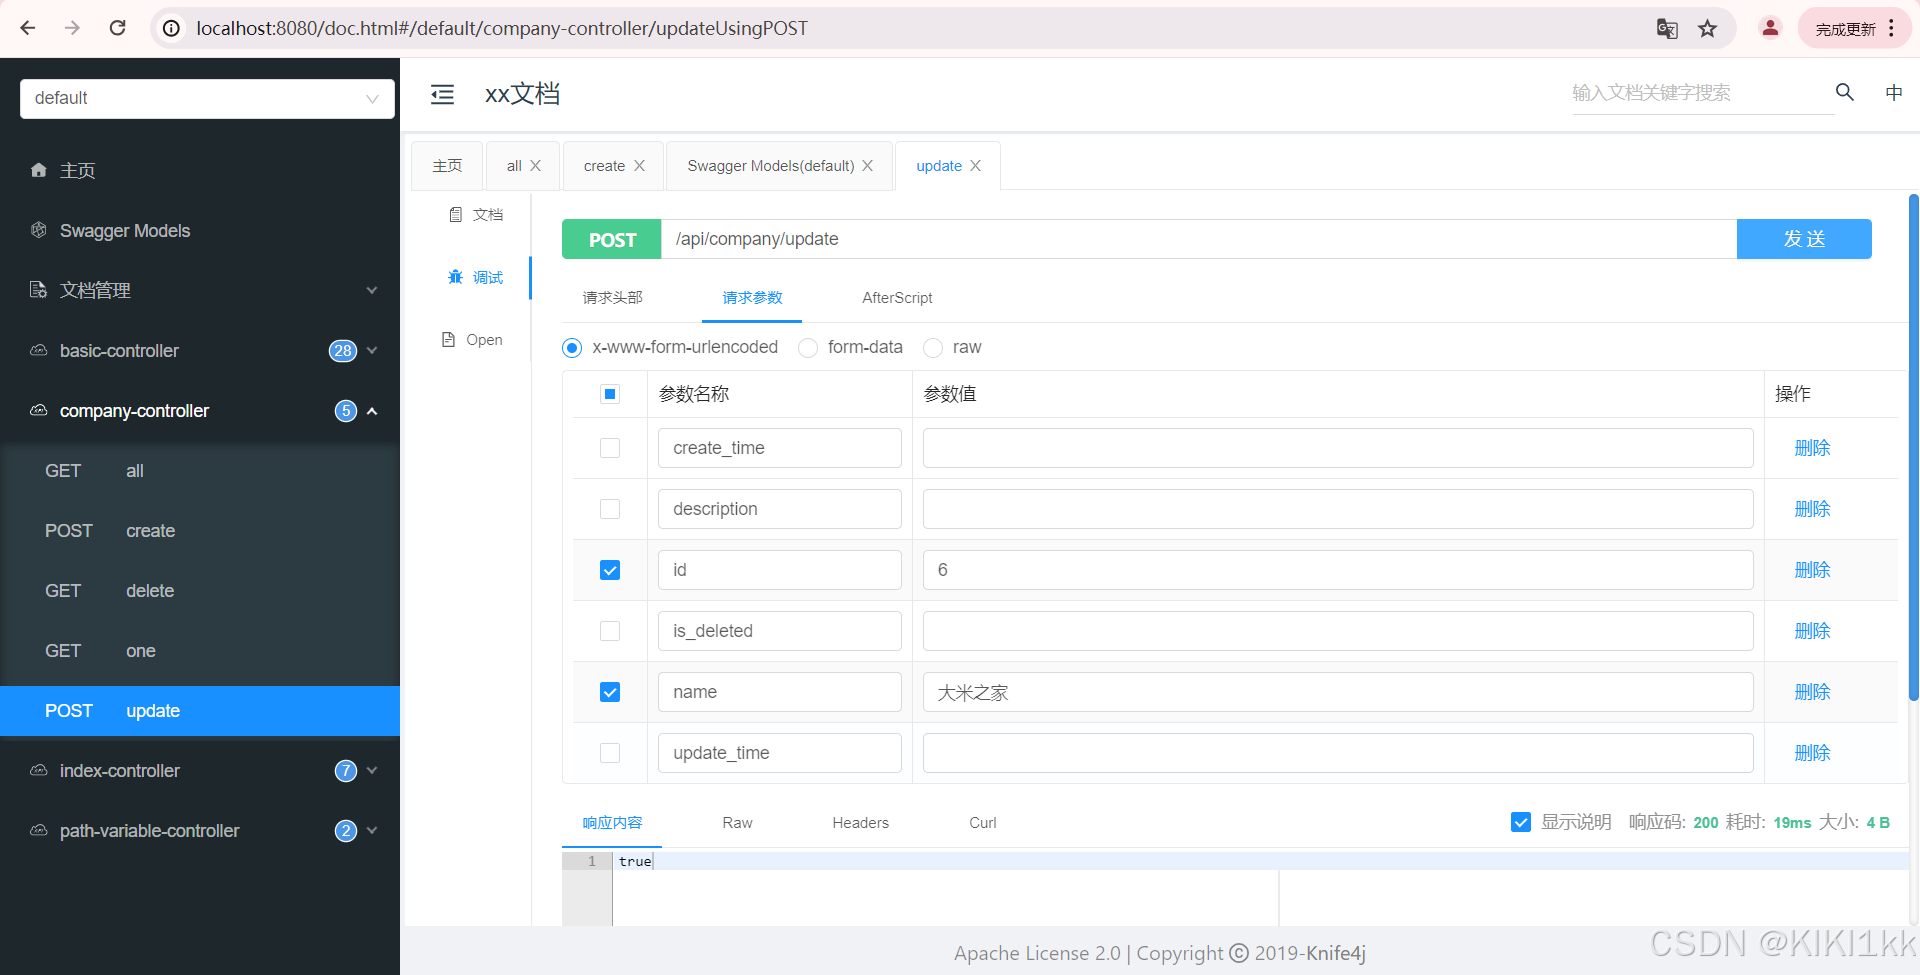Click 删除 next to the name parameter
1920x975 pixels.
click(1812, 691)
